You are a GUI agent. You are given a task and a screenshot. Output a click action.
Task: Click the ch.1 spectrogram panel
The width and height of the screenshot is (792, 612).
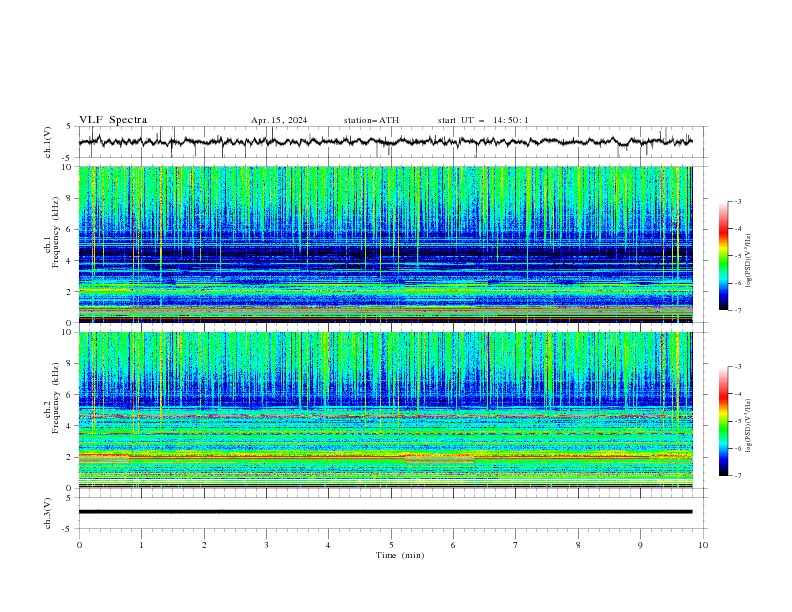point(385,244)
